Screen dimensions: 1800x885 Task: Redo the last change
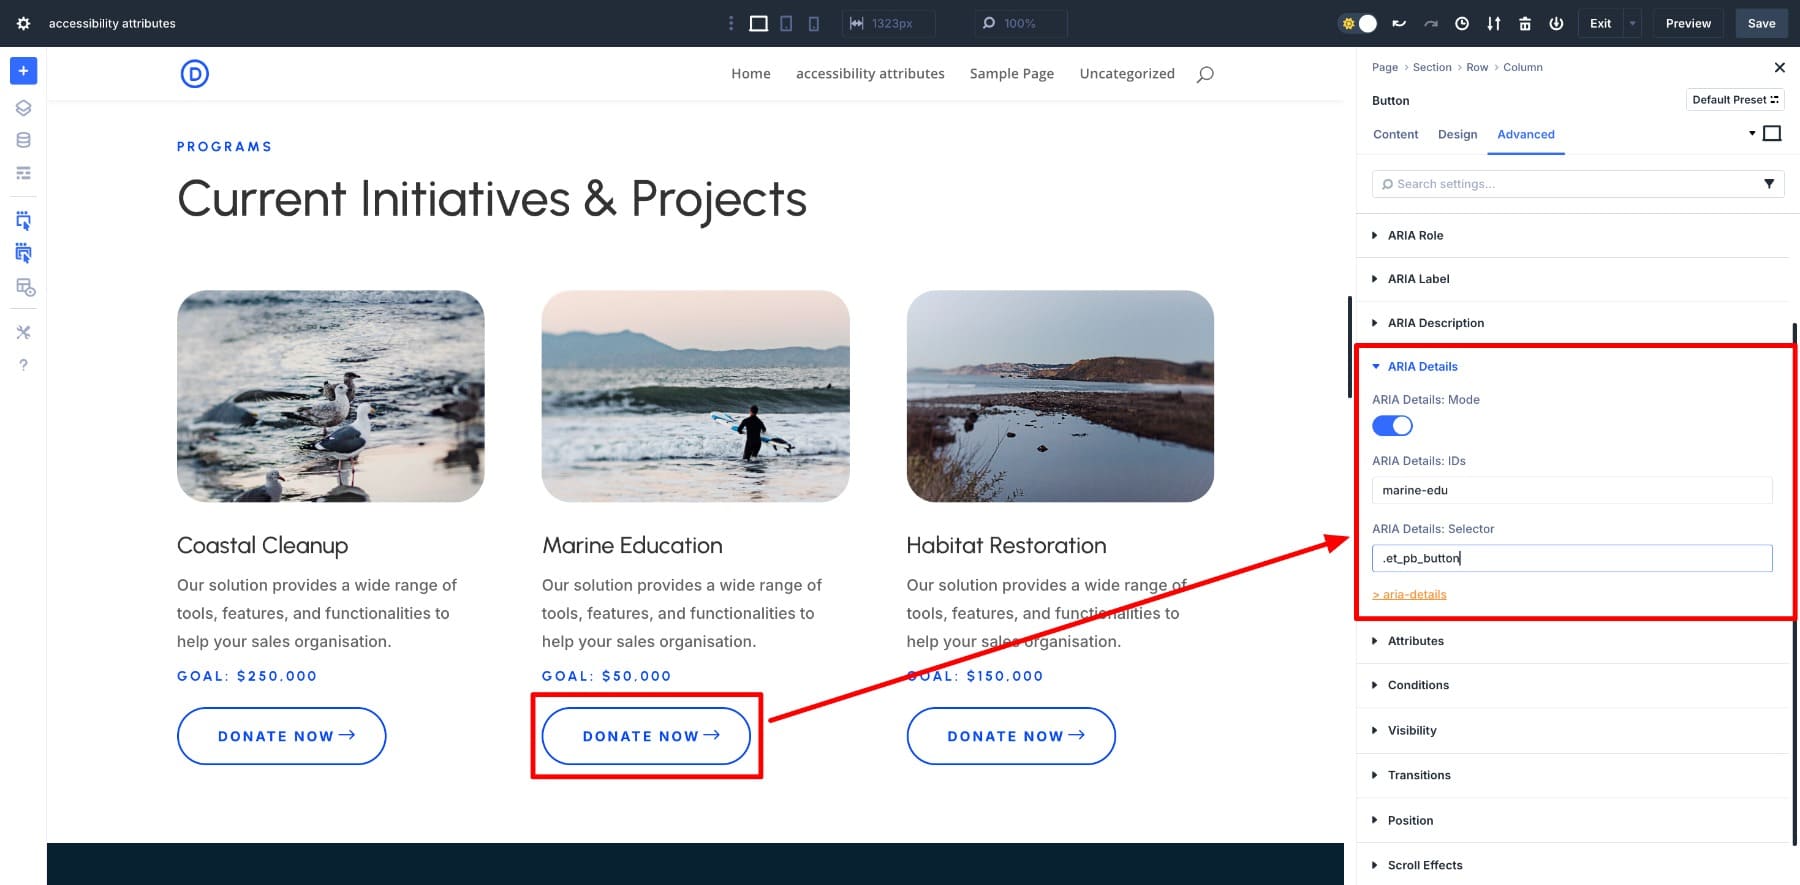tap(1431, 23)
